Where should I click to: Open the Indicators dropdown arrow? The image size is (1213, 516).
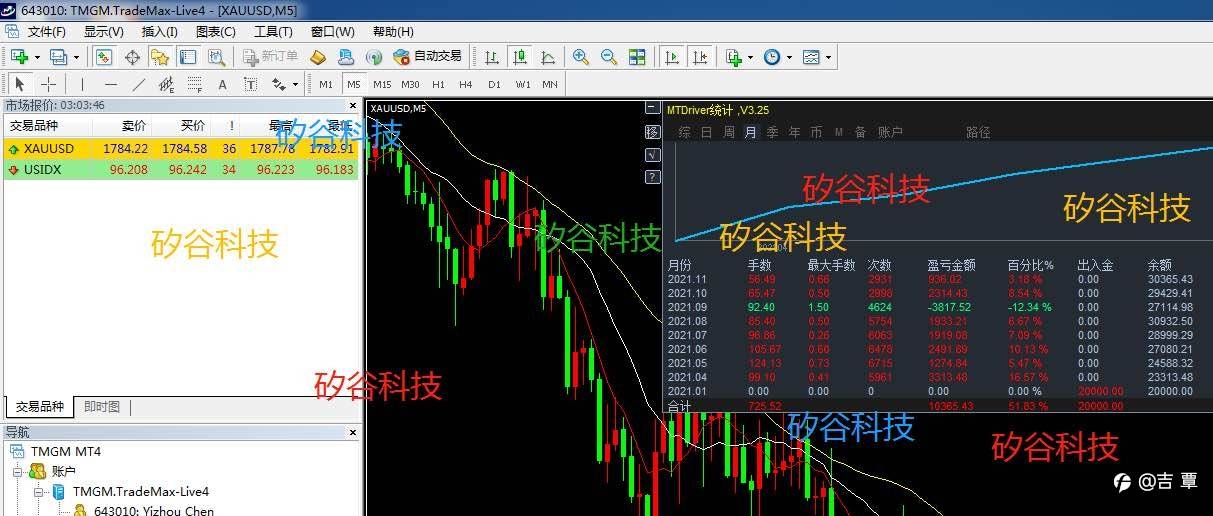750,57
